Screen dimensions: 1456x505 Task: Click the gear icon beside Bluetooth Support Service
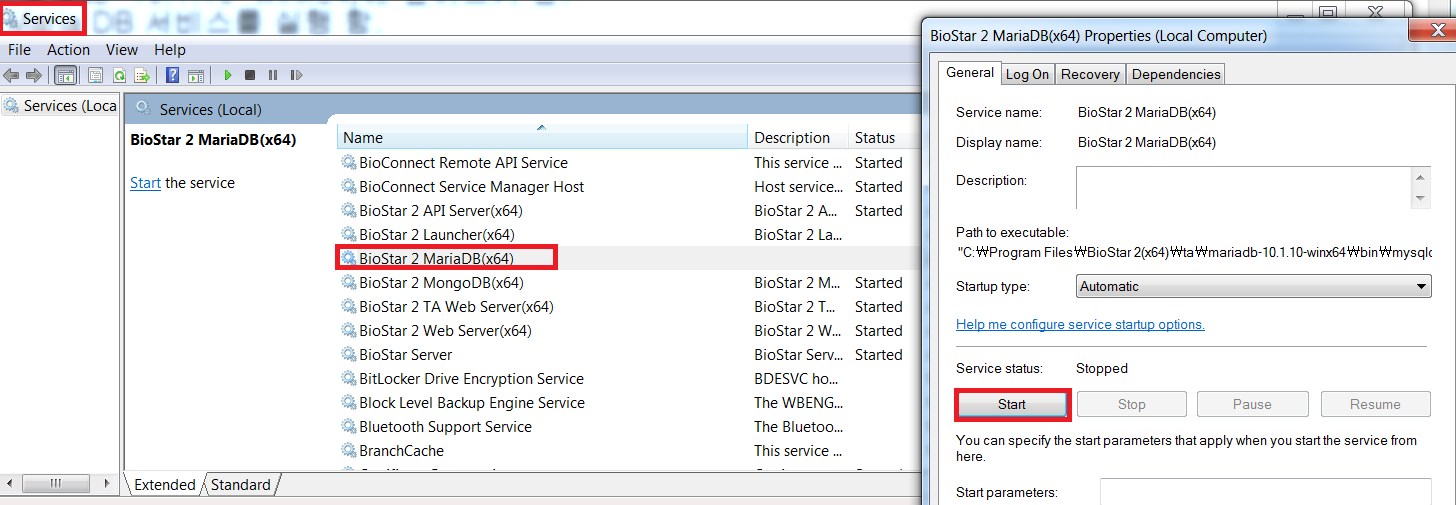coord(348,427)
